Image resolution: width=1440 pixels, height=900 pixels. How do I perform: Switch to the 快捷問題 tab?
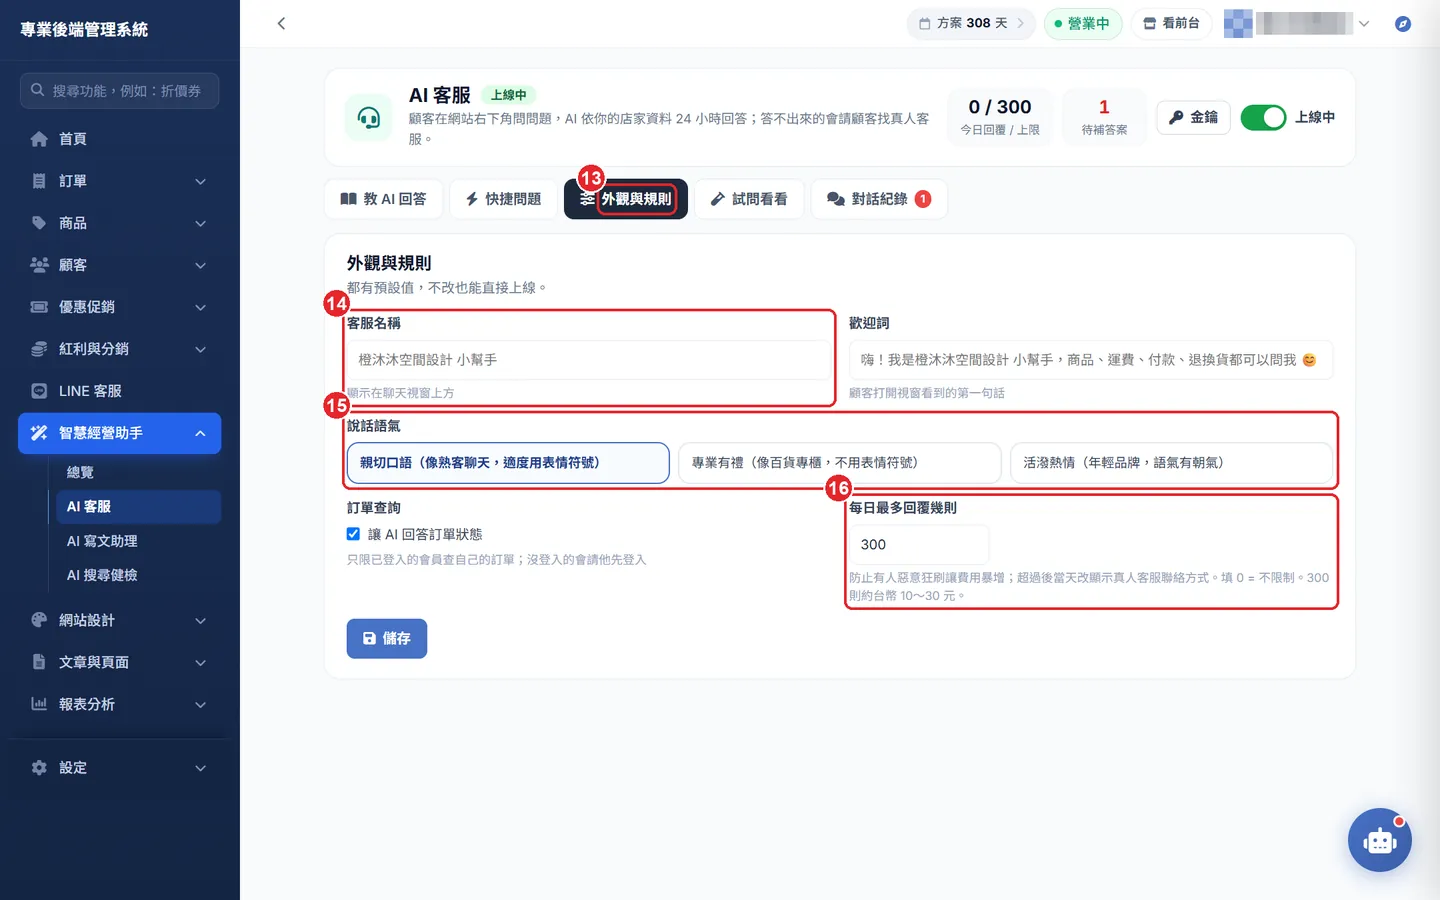pos(503,199)
